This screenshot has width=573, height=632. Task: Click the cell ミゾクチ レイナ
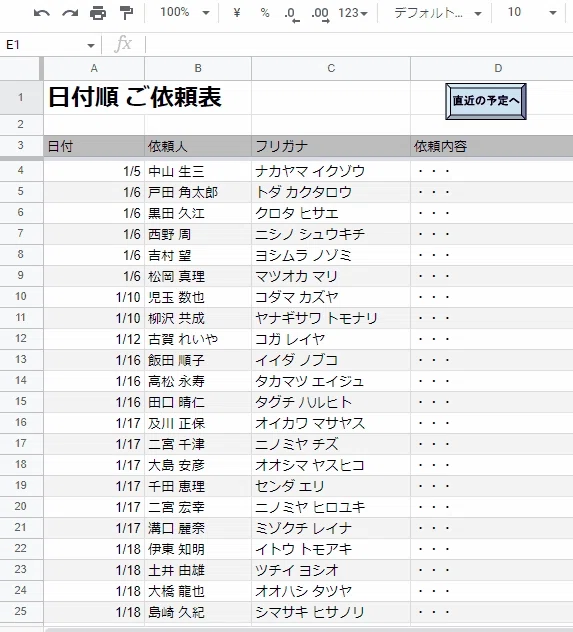(x=331, y=528)
